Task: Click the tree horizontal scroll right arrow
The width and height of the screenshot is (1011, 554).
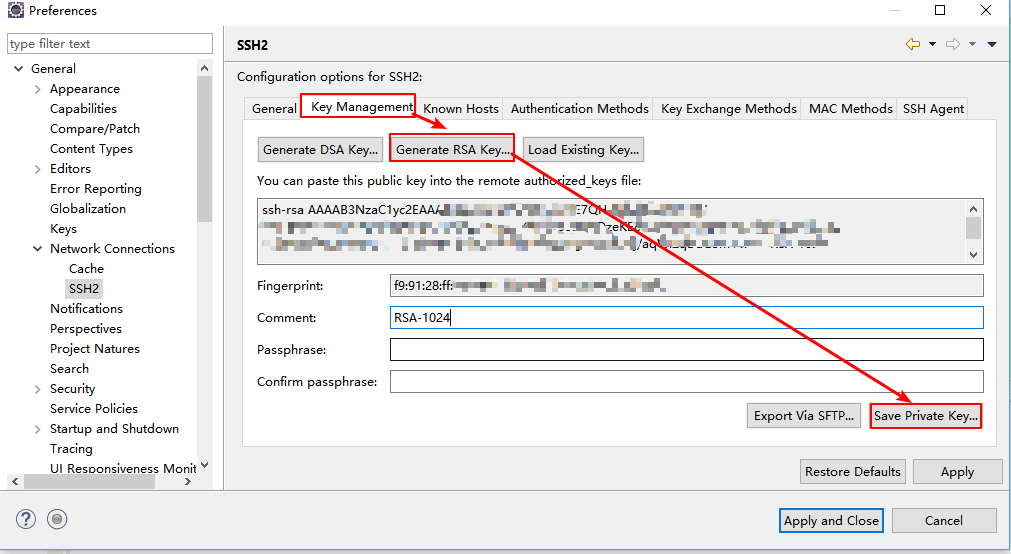Action: pyautogui.click(x=188, y=482)
